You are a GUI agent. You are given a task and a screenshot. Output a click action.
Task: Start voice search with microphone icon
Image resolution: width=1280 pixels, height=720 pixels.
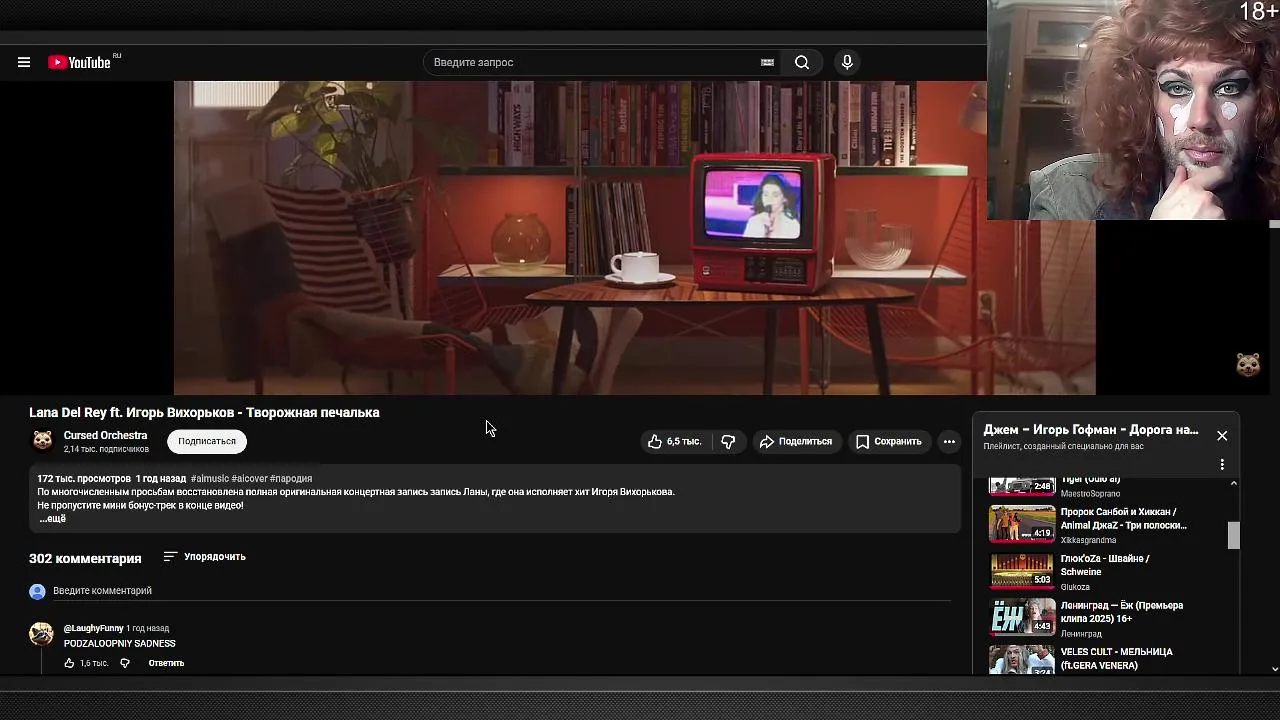point(847,62)
